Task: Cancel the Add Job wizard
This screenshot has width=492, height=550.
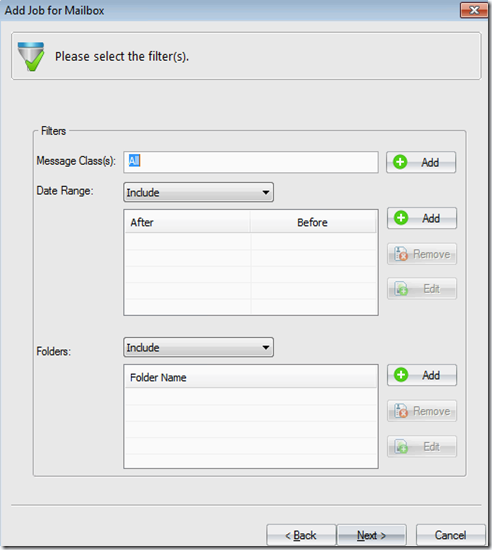Action: point(451,535)
